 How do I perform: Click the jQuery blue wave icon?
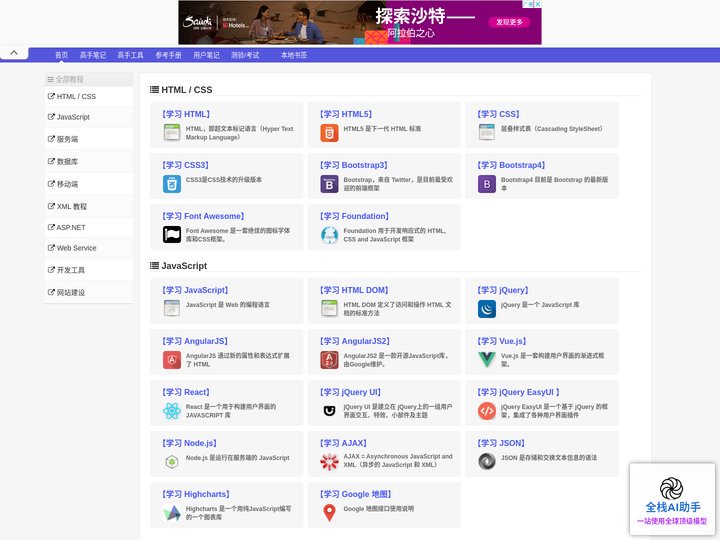487,309
